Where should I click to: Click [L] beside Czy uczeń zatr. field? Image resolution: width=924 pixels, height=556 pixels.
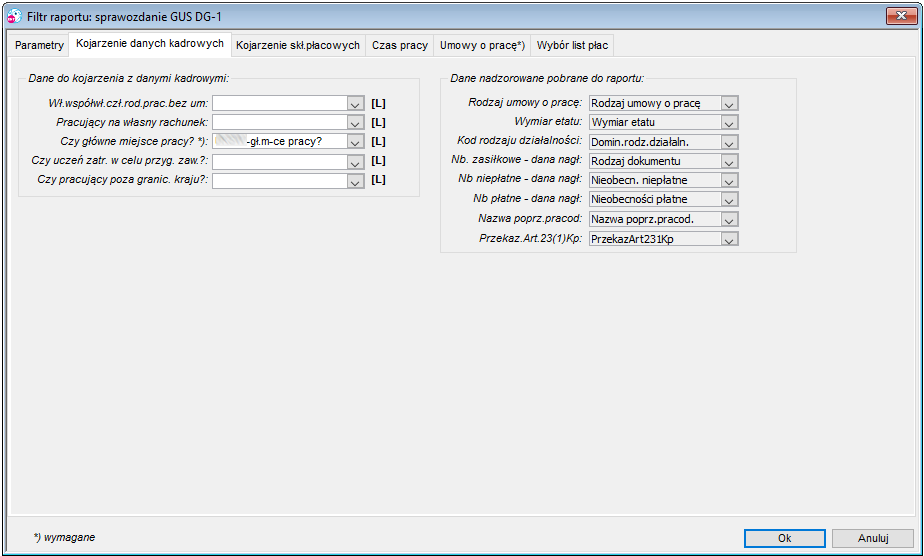(x=378, y=160)
